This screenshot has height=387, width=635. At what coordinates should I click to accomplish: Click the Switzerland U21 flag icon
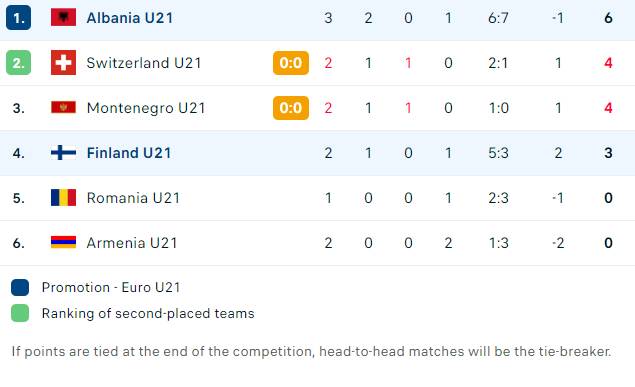click(x=63, y=63)
